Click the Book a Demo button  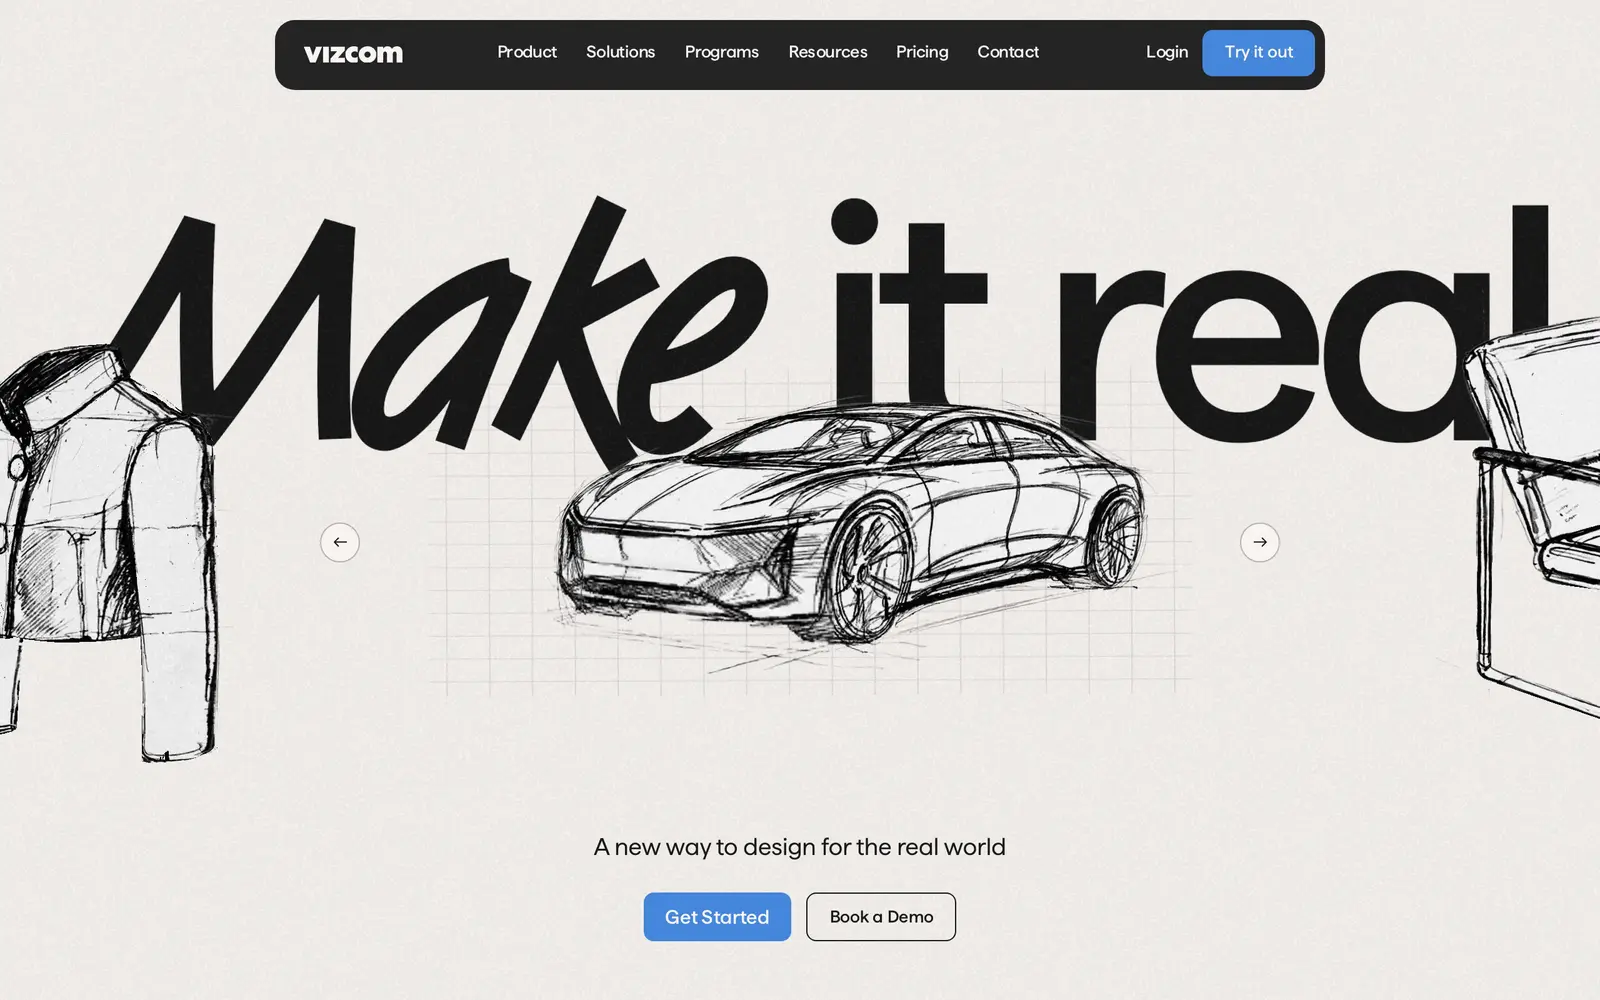tap(881, 917)
